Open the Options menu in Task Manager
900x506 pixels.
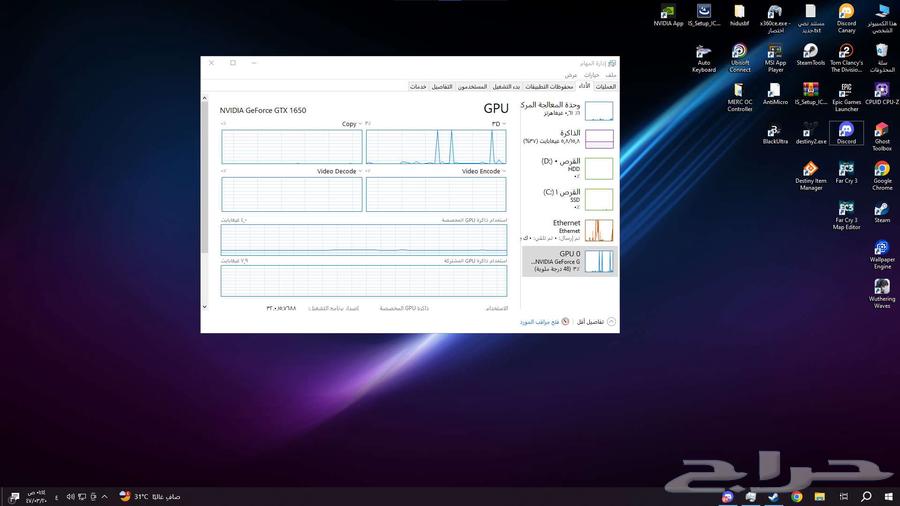[x=591, y=75]
